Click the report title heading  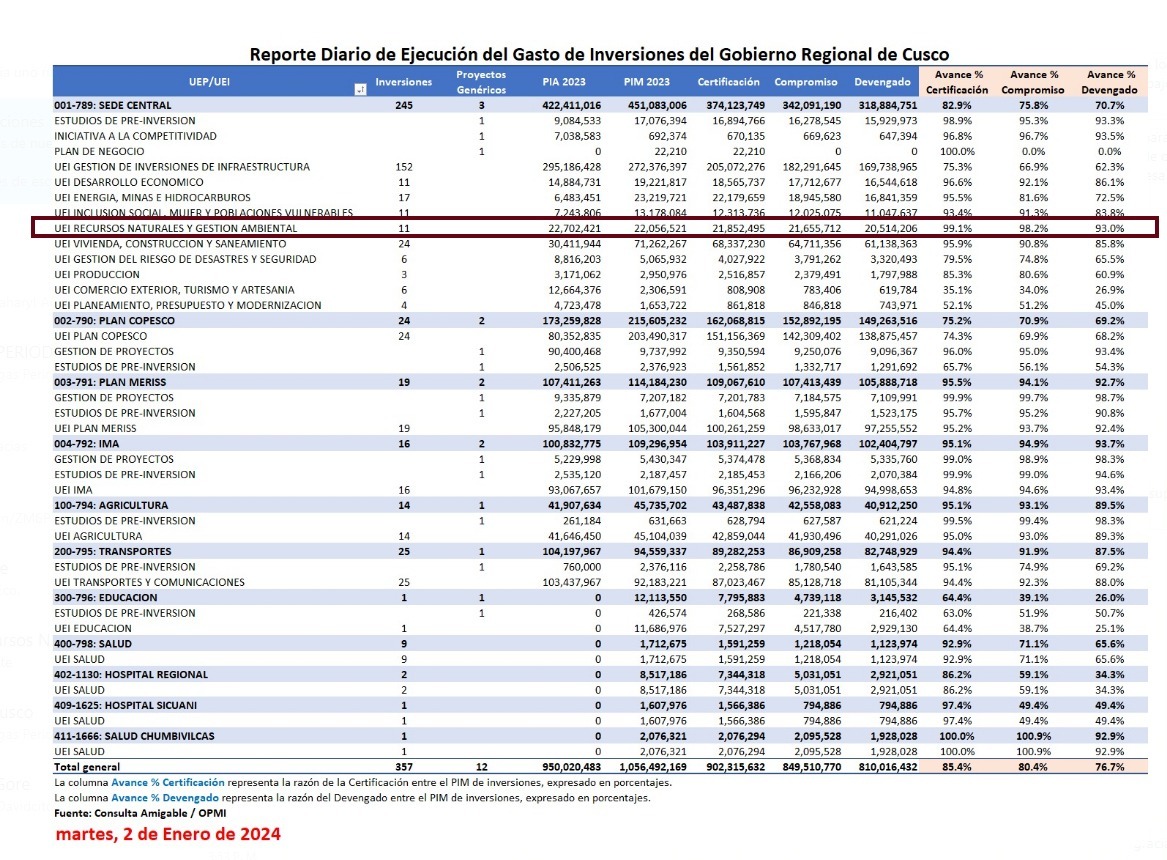(x=599, y=54)
